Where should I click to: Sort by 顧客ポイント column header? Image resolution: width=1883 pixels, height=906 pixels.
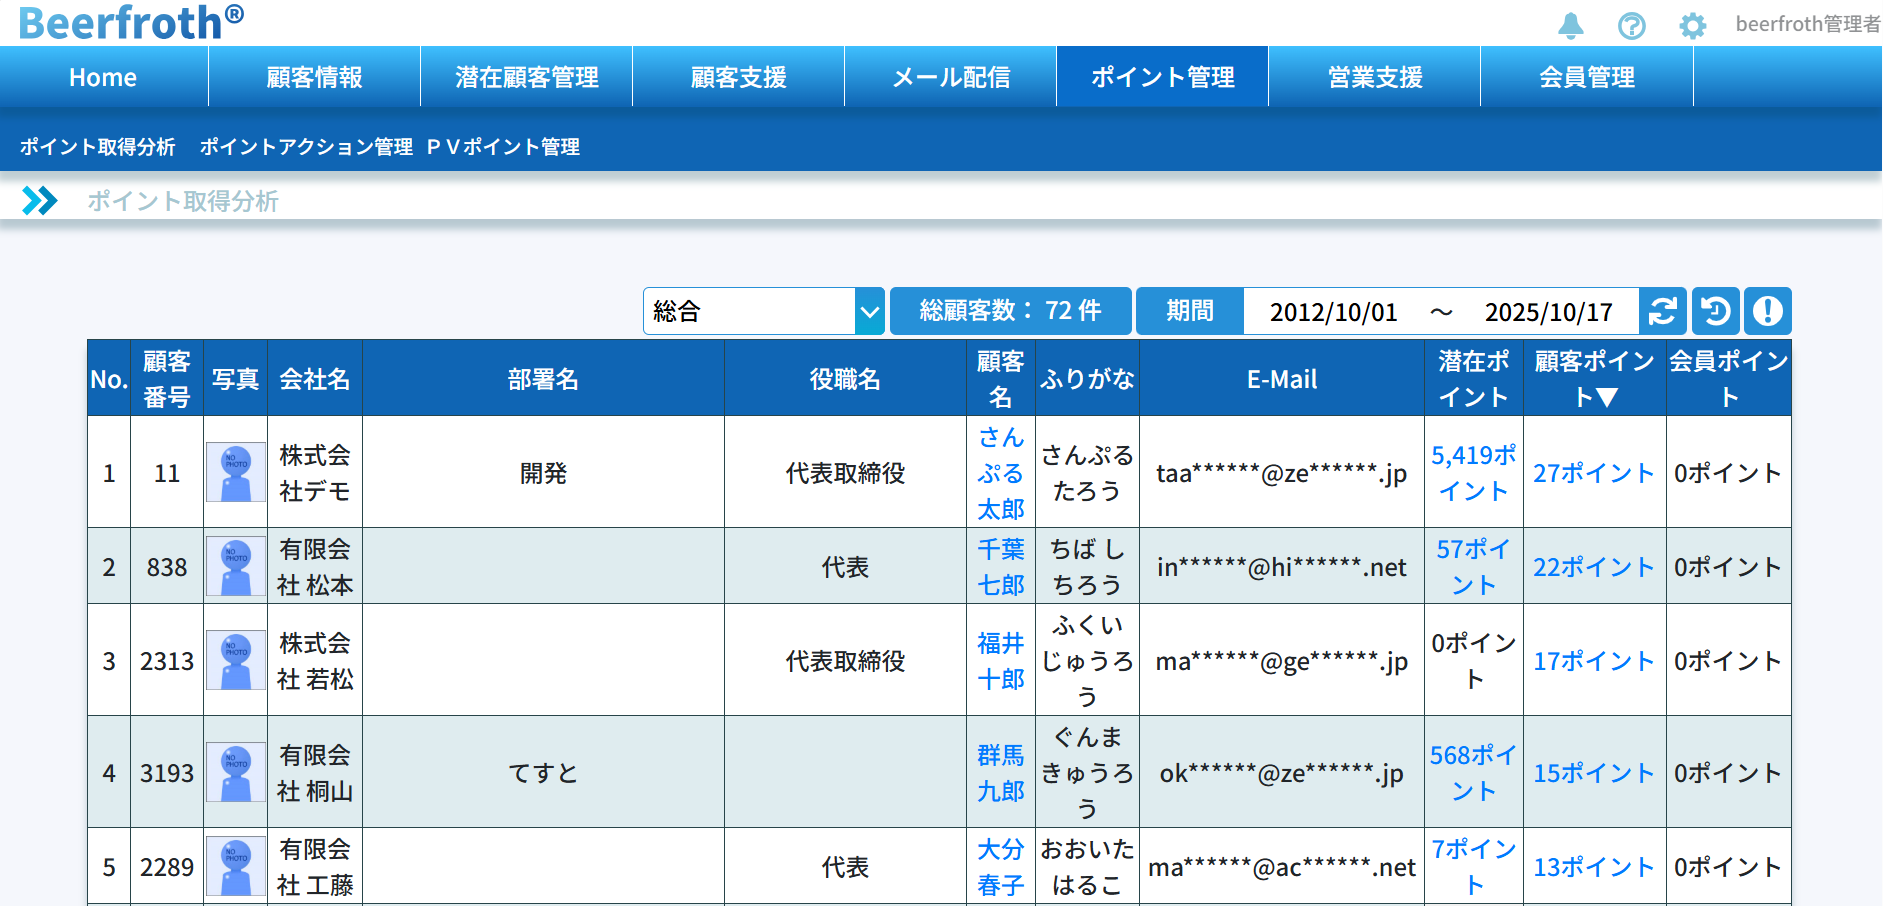1594,378
